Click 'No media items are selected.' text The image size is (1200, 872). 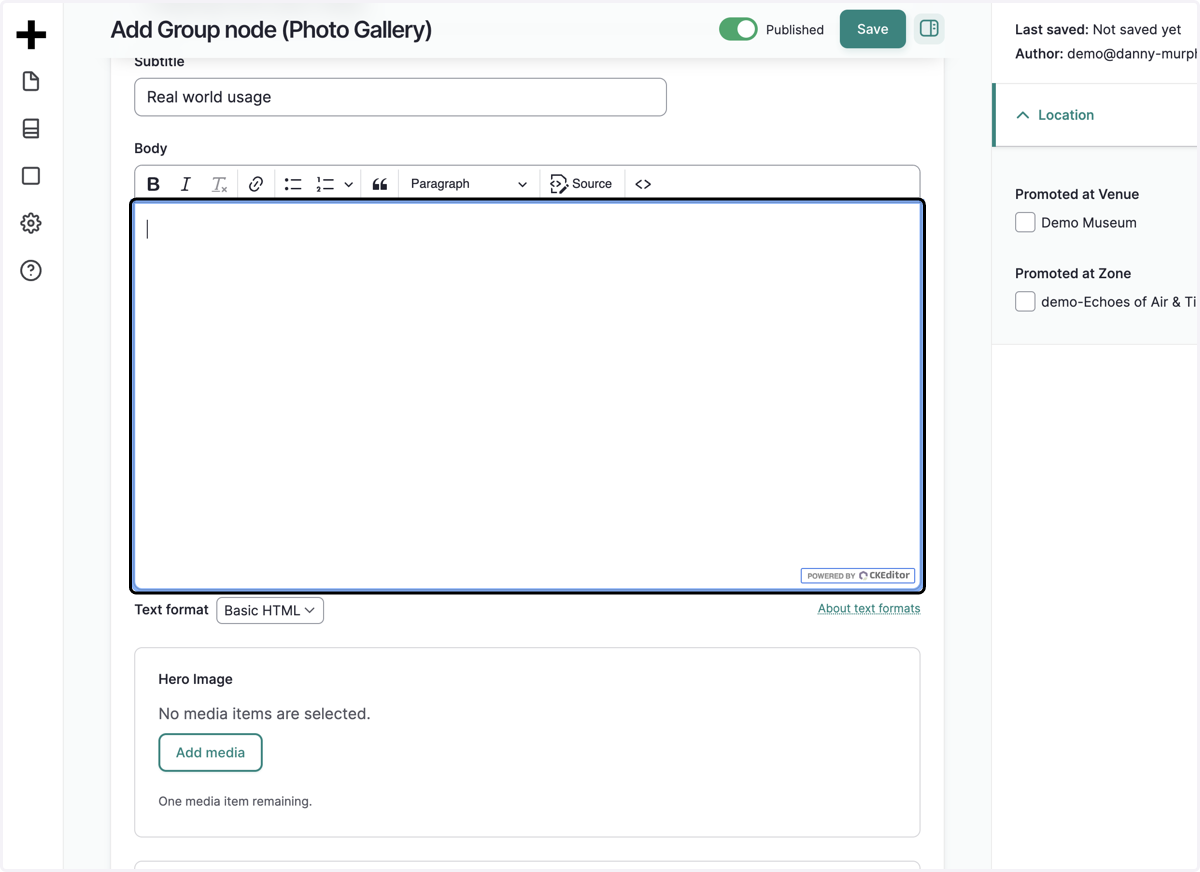[264, 714]
